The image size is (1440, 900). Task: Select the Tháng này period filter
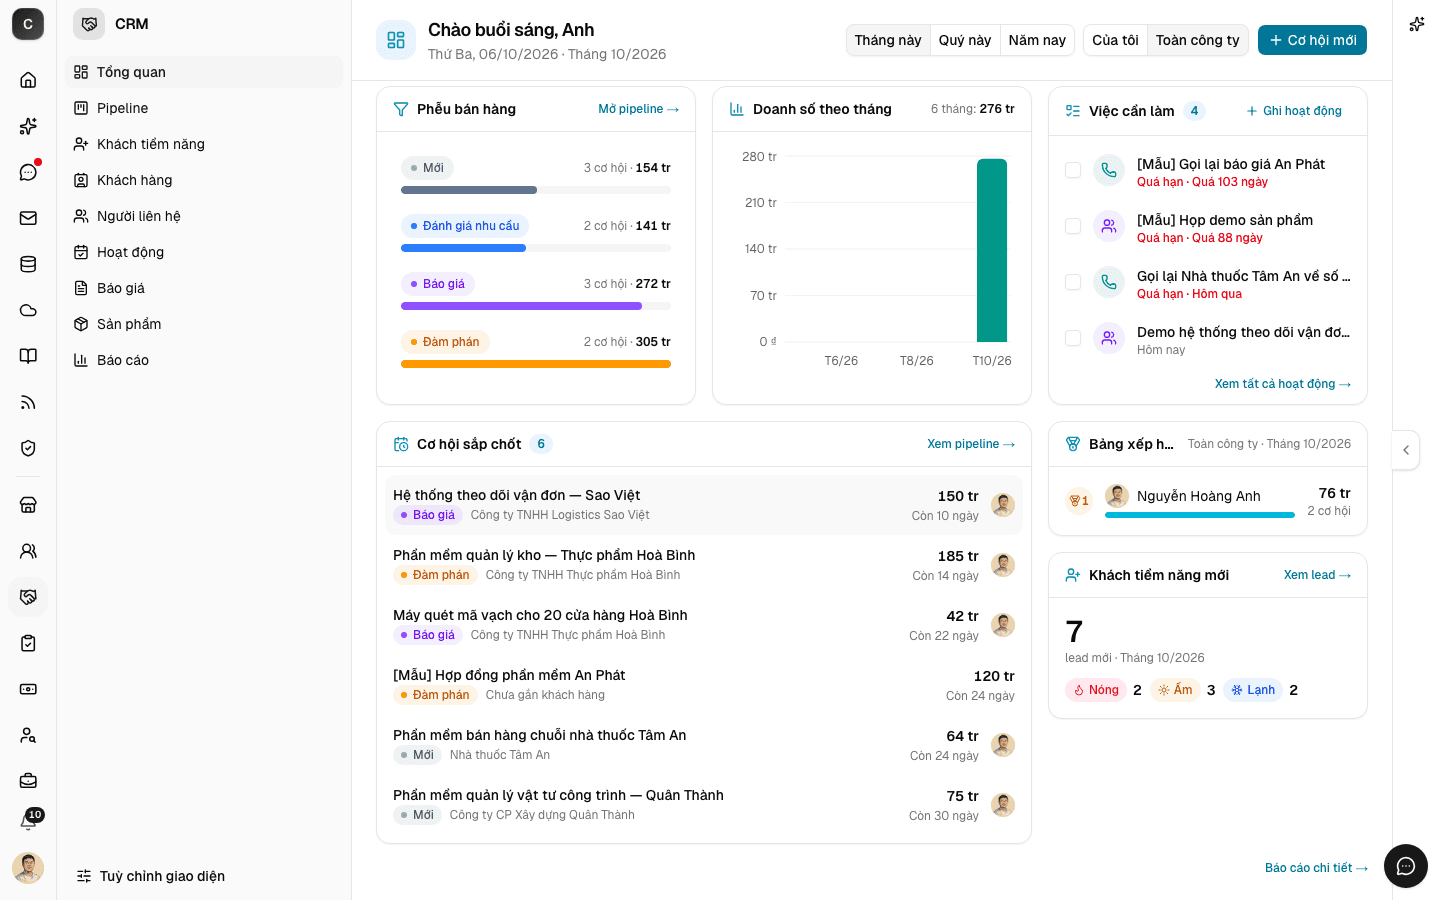[x=888, y=40]
